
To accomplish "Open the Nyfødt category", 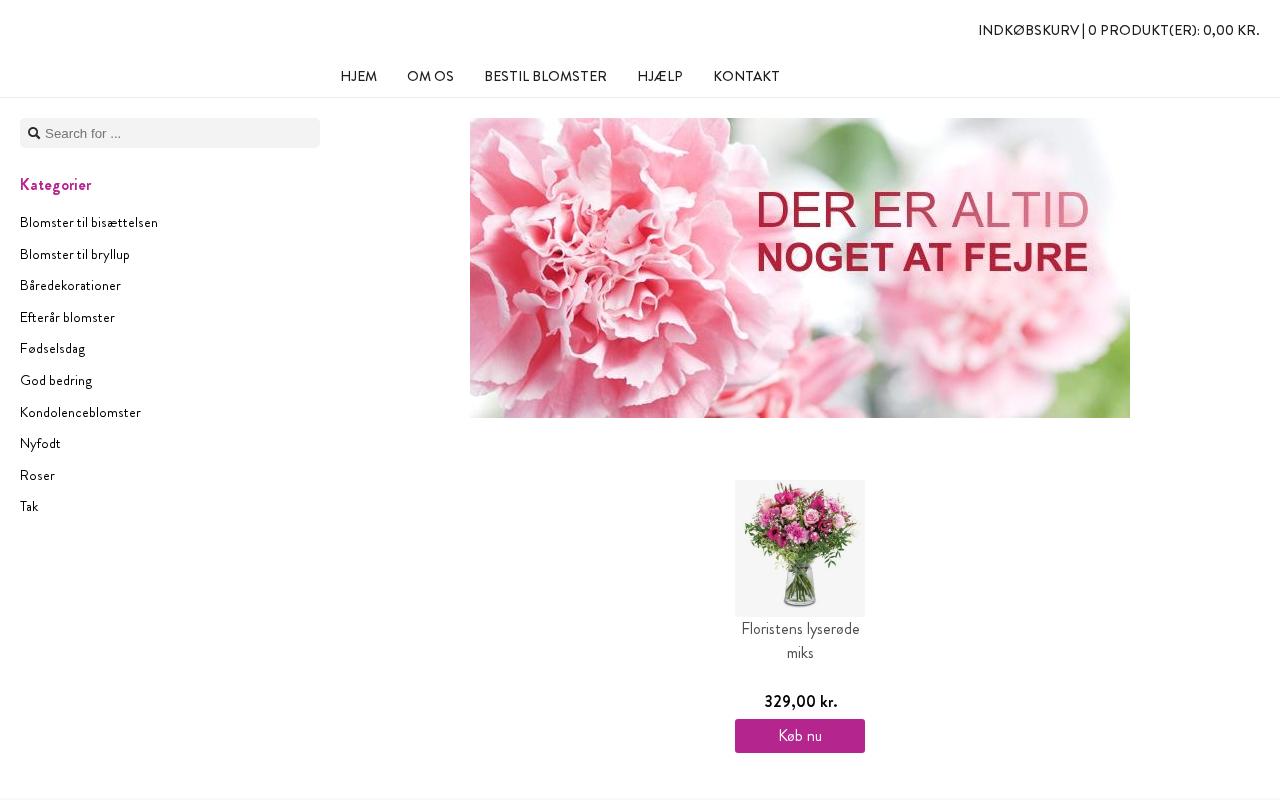I will [40, 443].
